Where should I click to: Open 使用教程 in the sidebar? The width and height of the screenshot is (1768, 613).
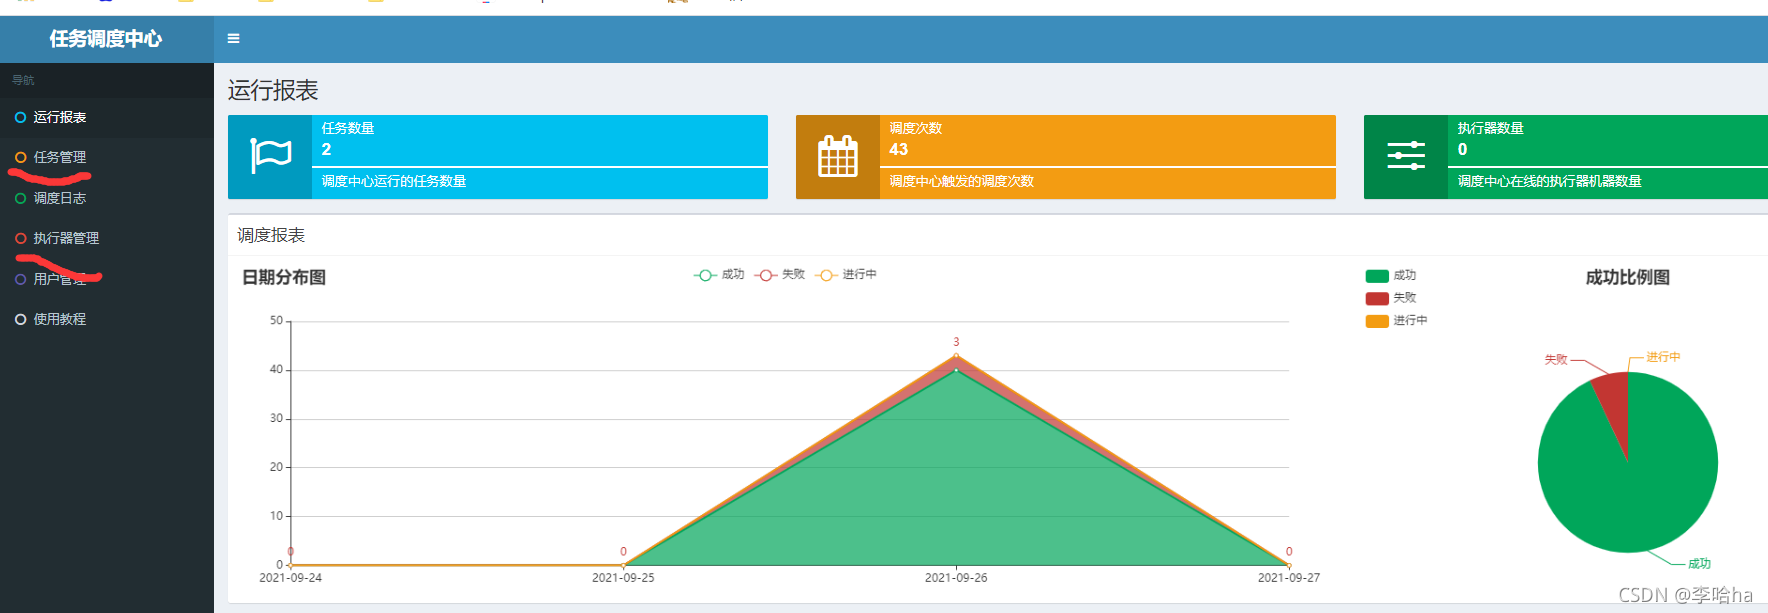[107, 319]
